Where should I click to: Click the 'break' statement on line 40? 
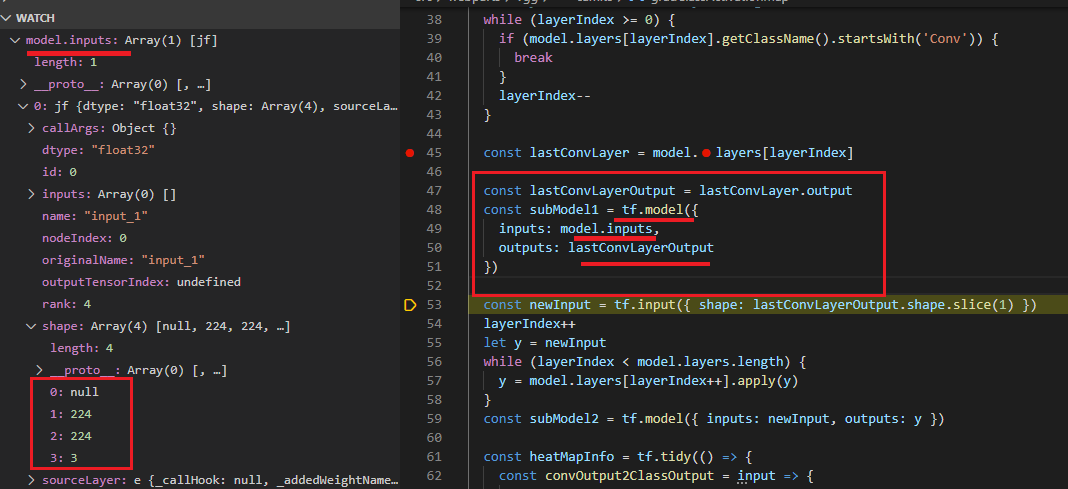point(533,58)
